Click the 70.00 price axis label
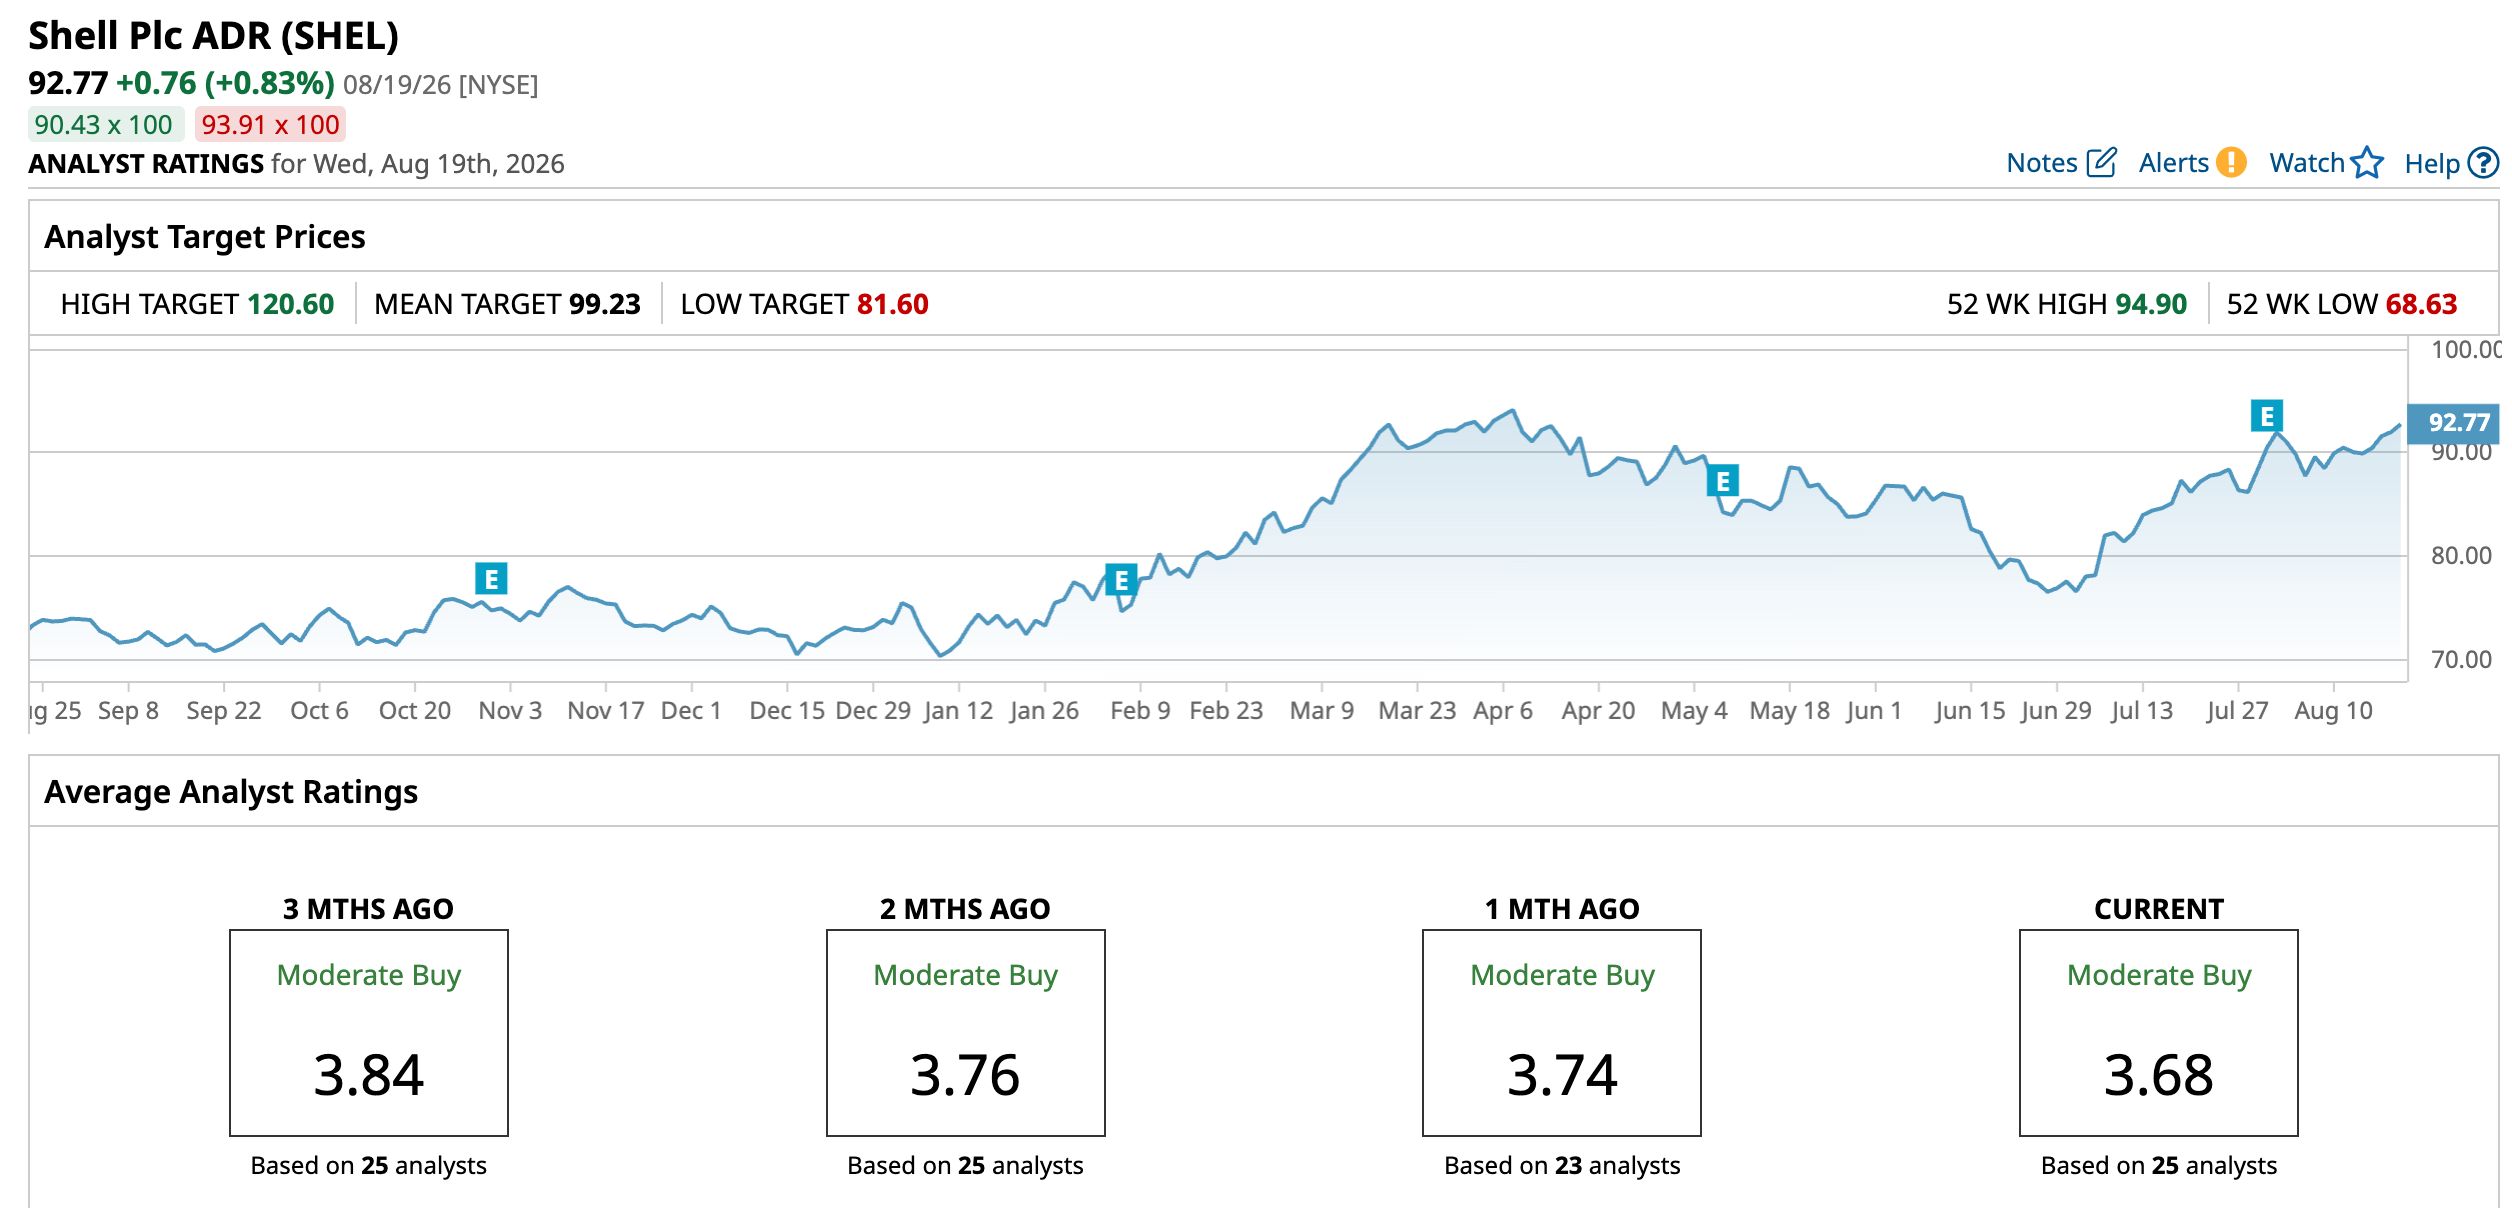The width and height of the screenshot is (2512, 1208). pyautogui.click(x=2461, y=660)
